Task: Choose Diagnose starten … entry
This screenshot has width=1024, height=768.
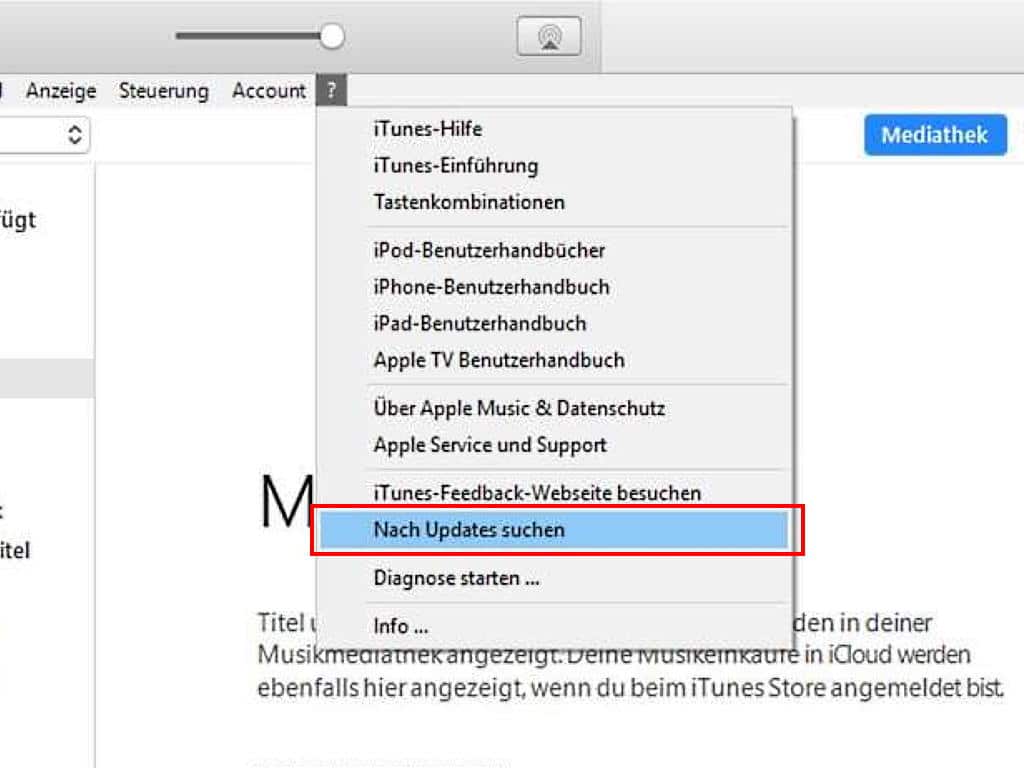Action: [554, 578]
